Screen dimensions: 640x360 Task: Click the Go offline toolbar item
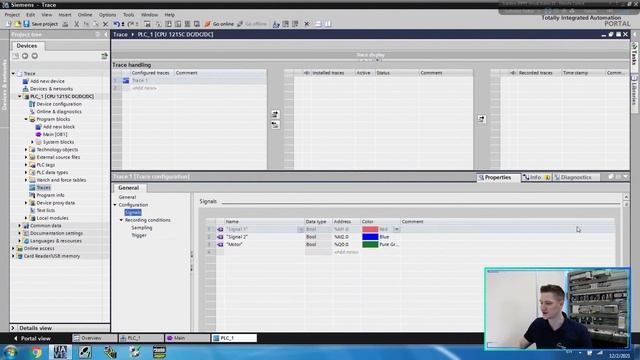252,24
